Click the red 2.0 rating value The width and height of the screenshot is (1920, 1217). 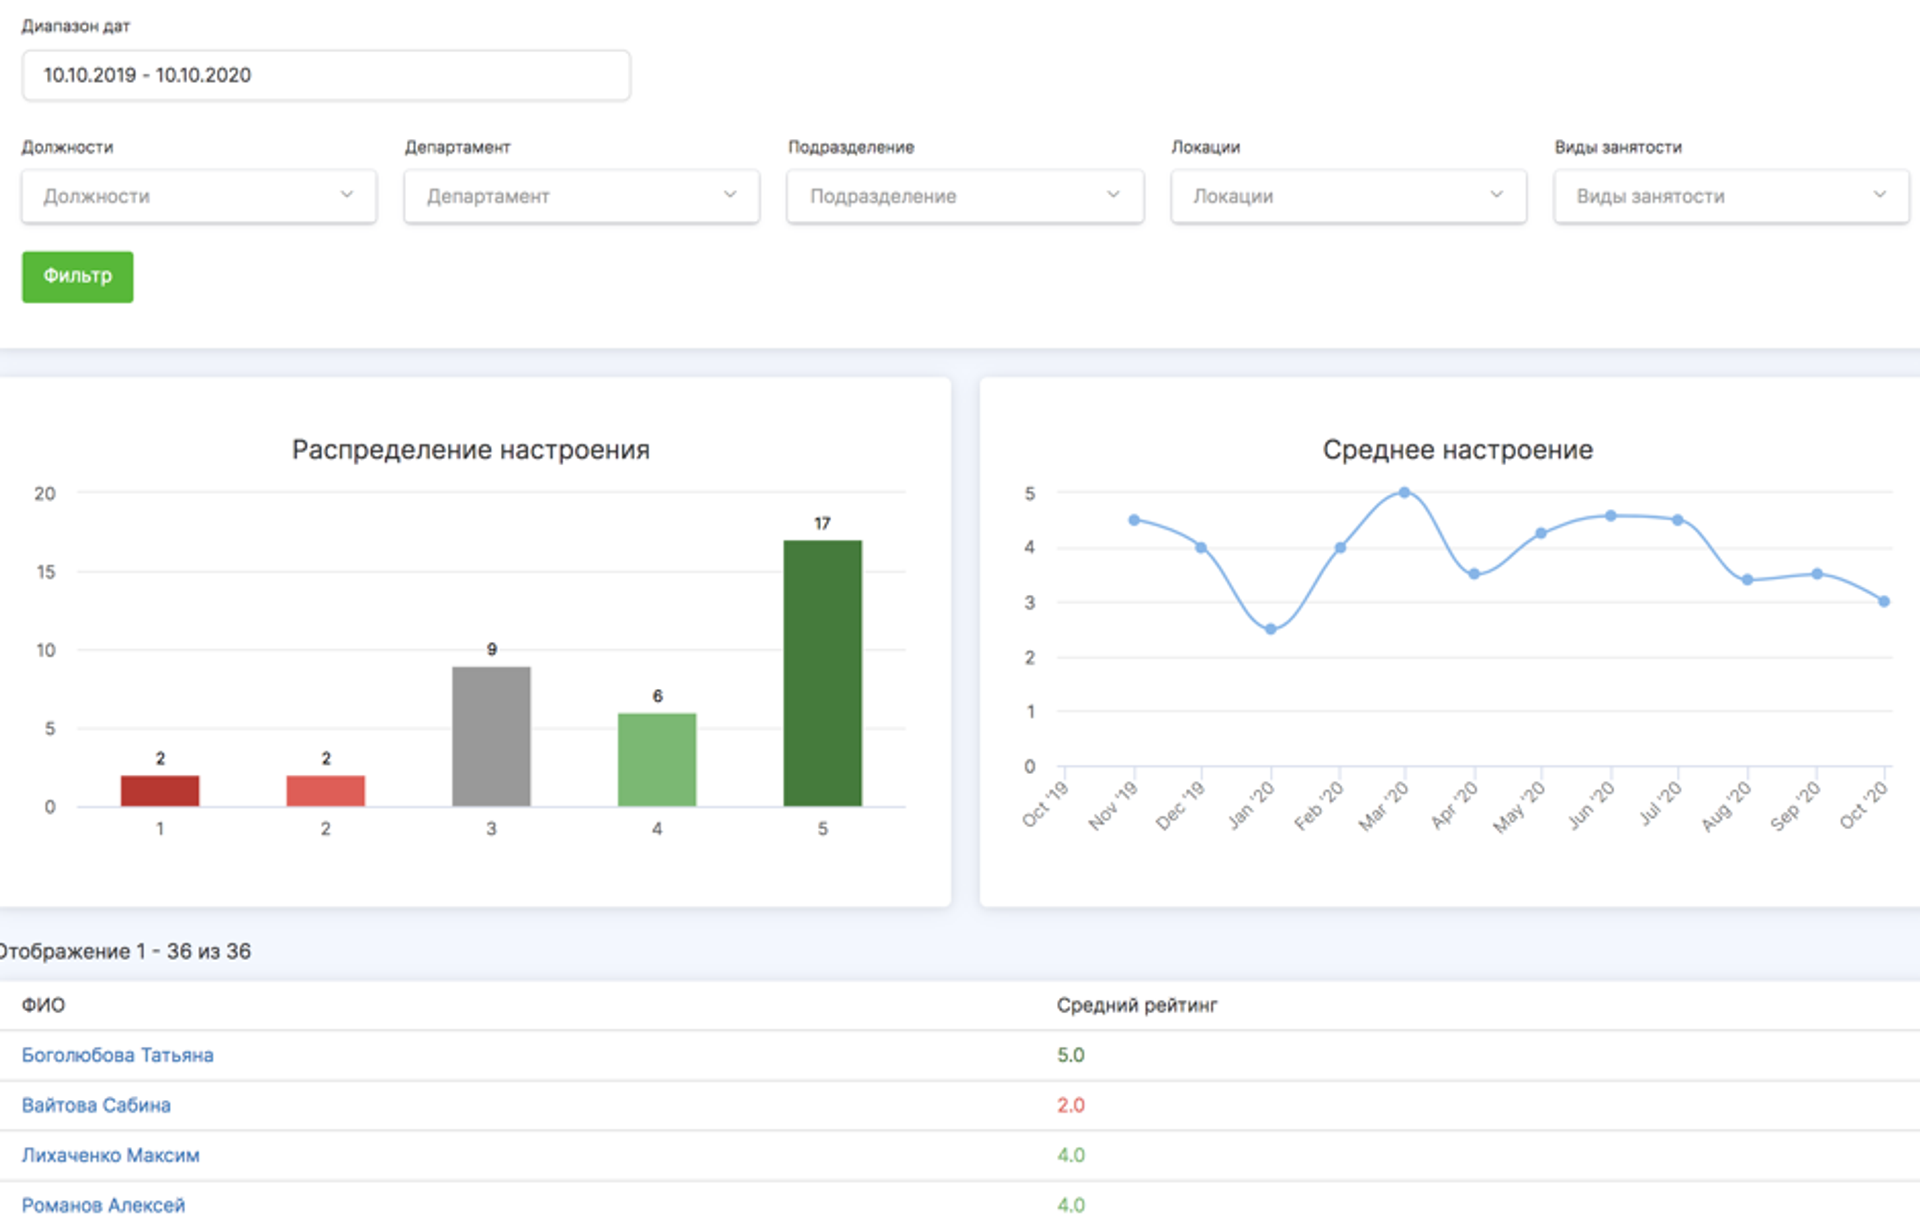(x=1071, y=1105)
